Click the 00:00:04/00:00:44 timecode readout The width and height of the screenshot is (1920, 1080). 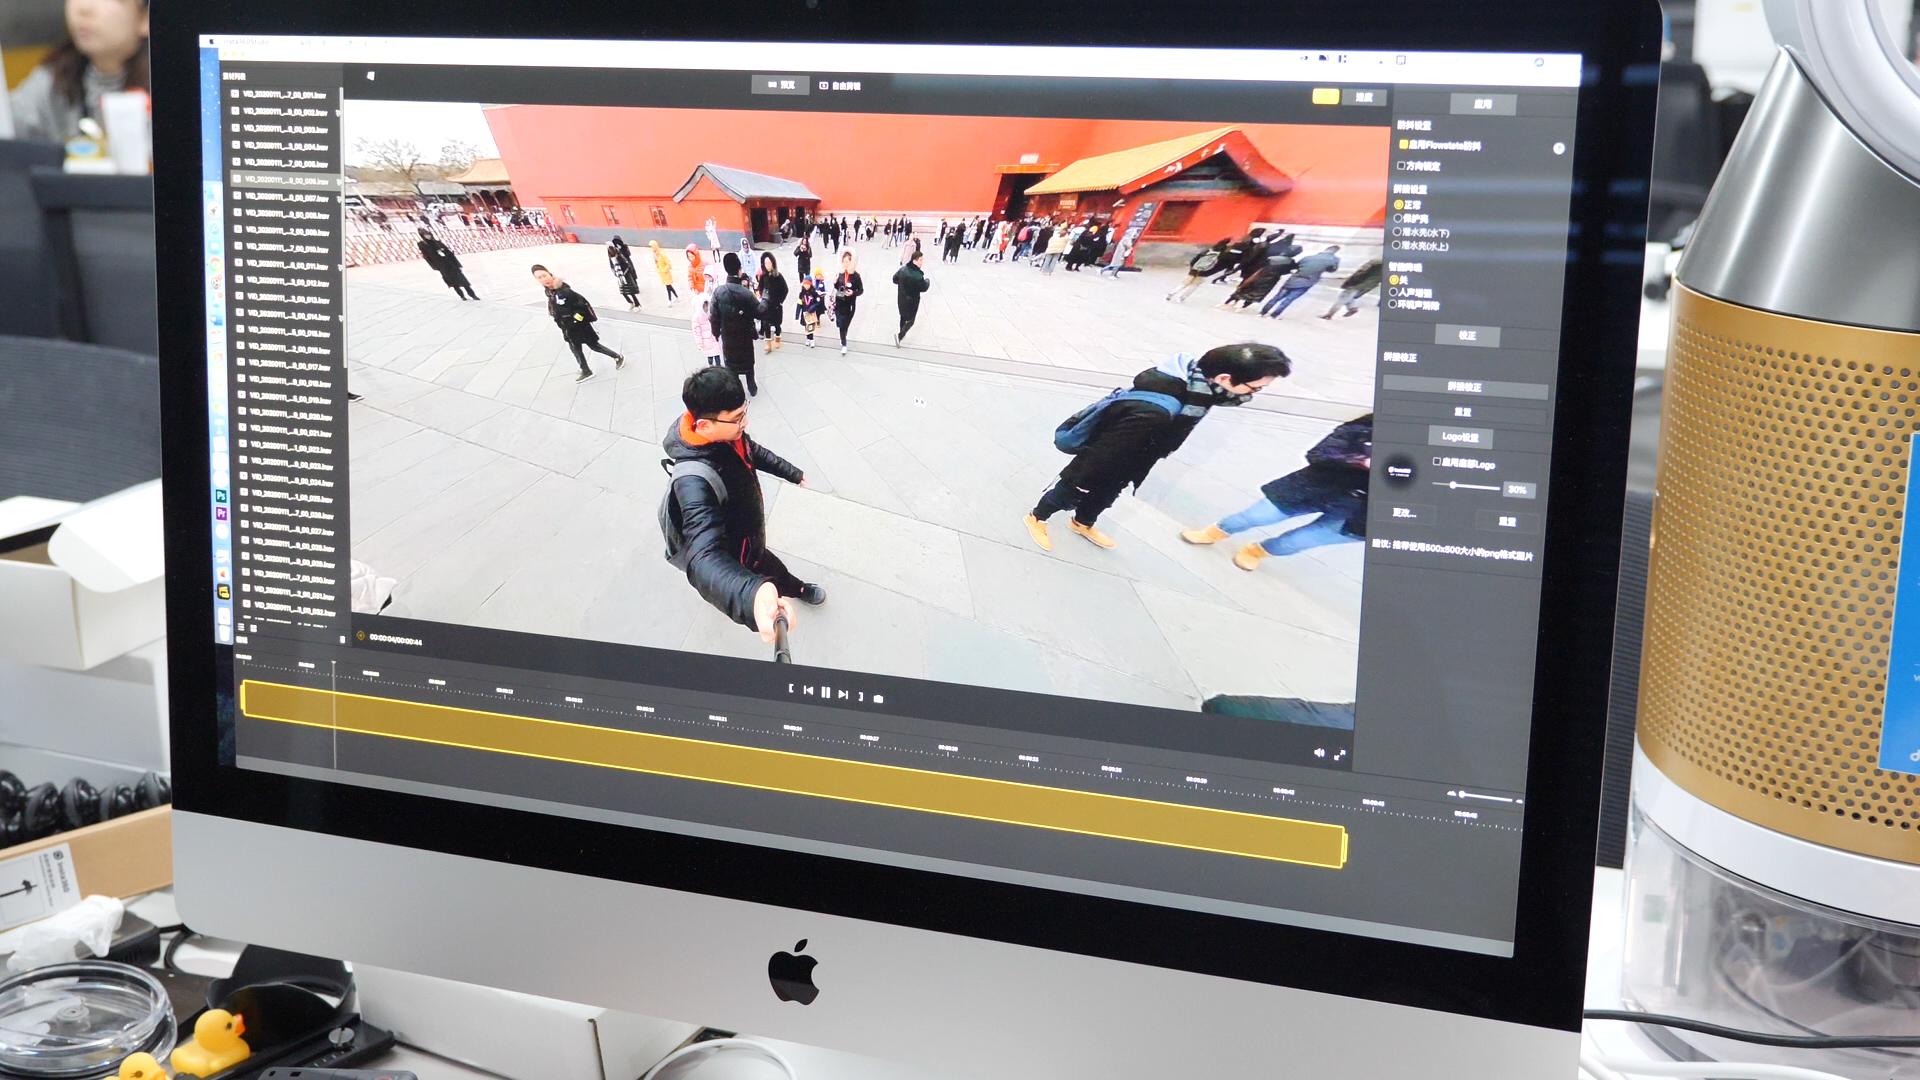tap(396, 640)
